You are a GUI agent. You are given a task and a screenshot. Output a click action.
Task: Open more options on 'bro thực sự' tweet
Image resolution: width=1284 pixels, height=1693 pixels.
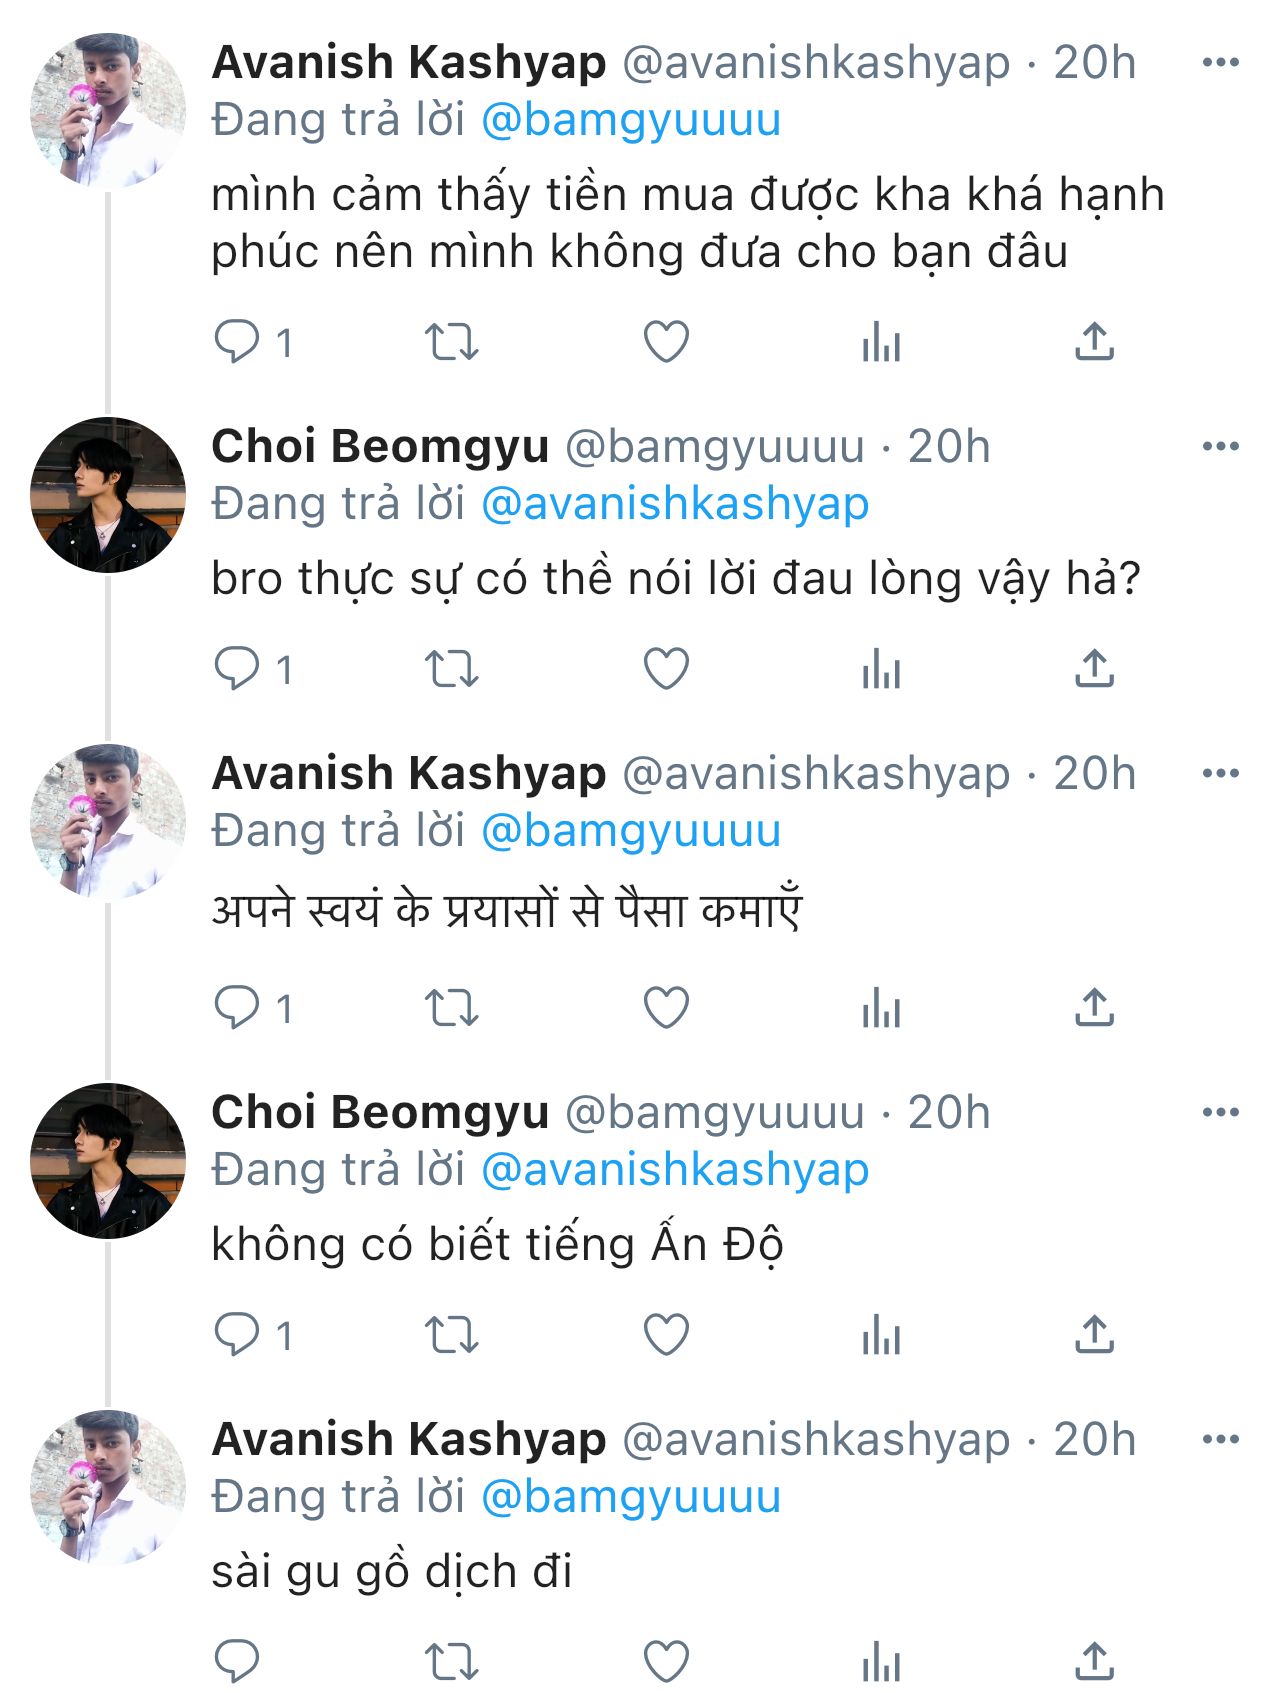pyautogui.click(x=1220, y=447)
